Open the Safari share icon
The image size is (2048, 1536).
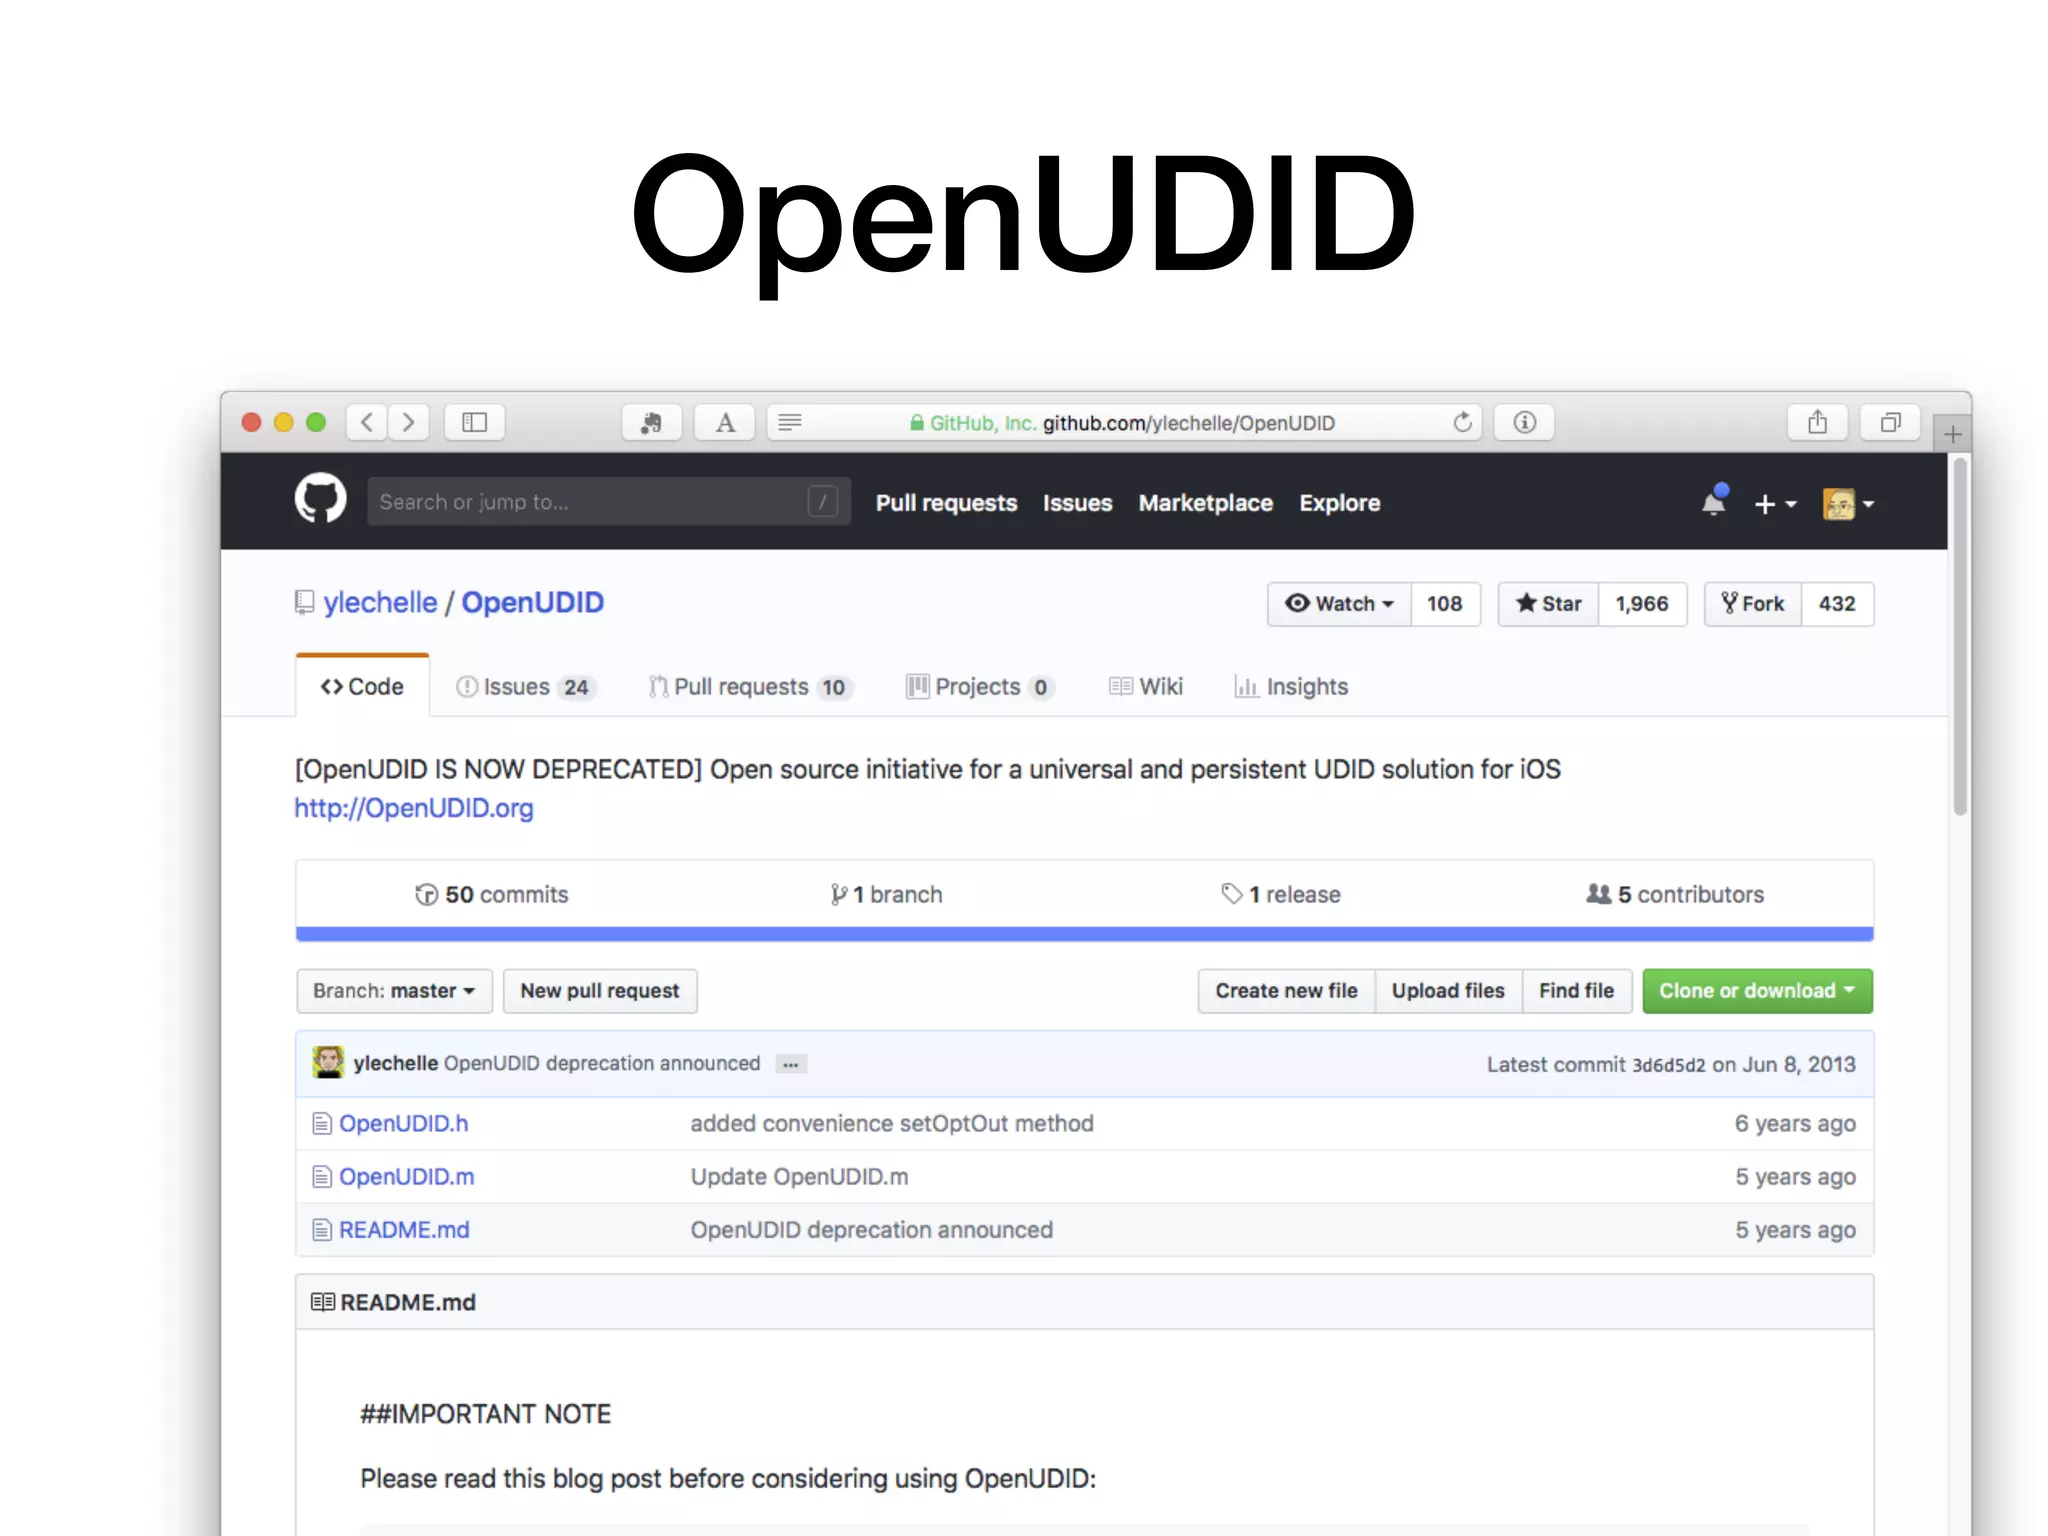1817,422
